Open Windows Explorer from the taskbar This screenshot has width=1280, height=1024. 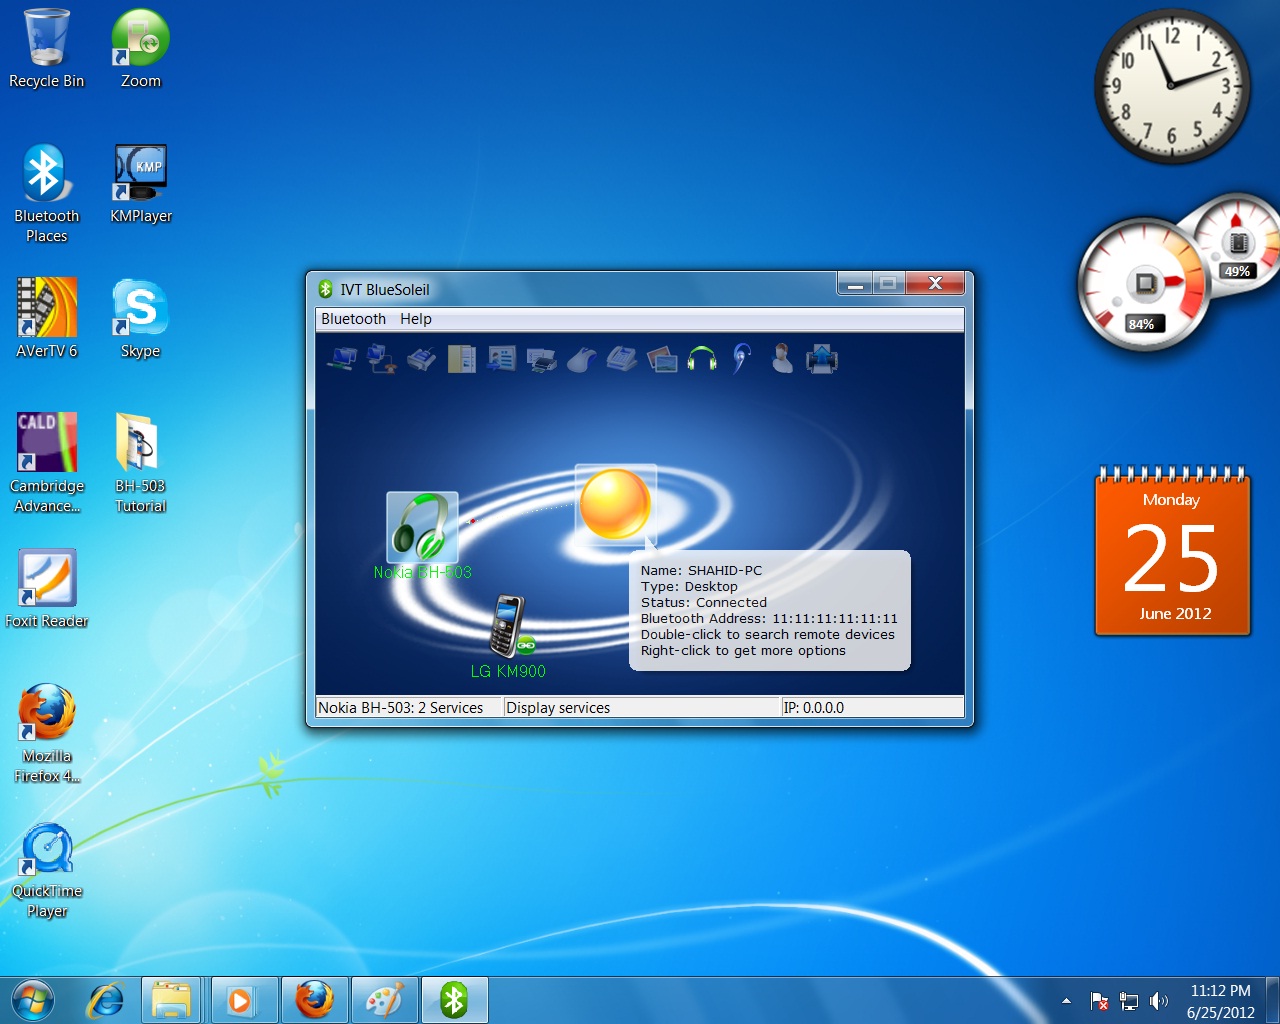171,1000
